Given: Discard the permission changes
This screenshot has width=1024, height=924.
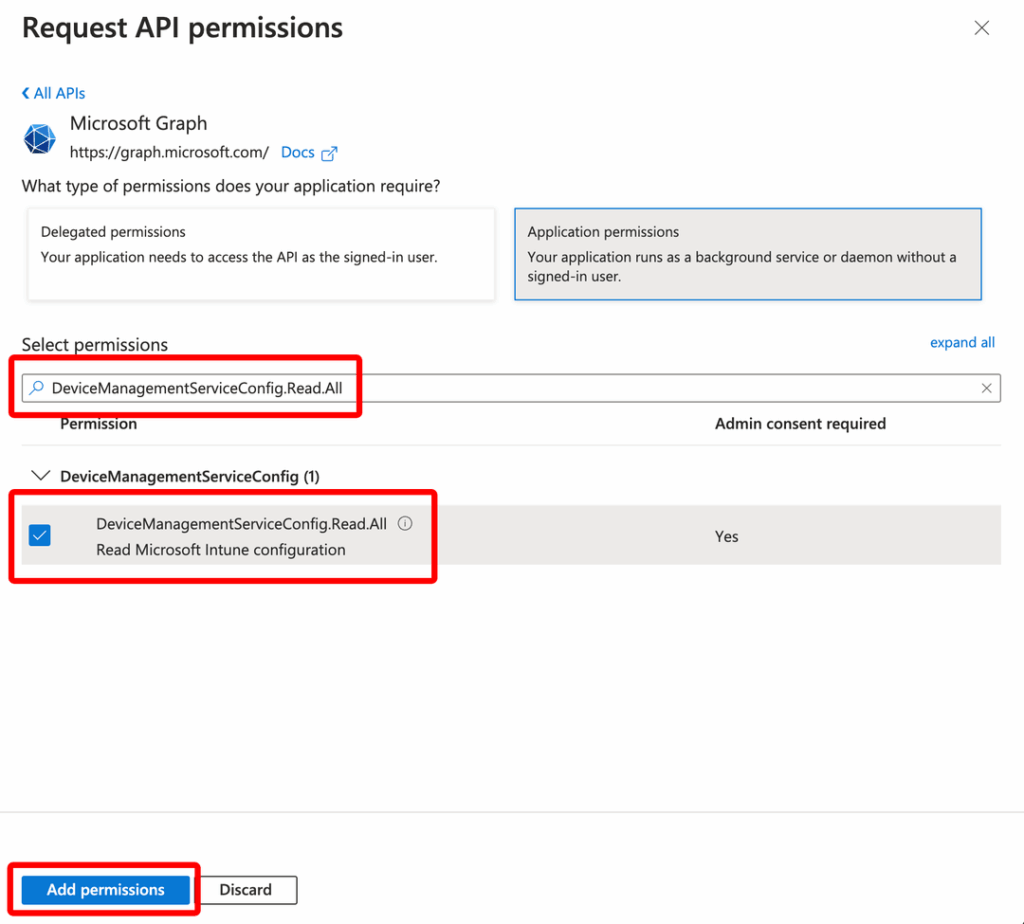Looking at the screenshot, I should 246,889.
